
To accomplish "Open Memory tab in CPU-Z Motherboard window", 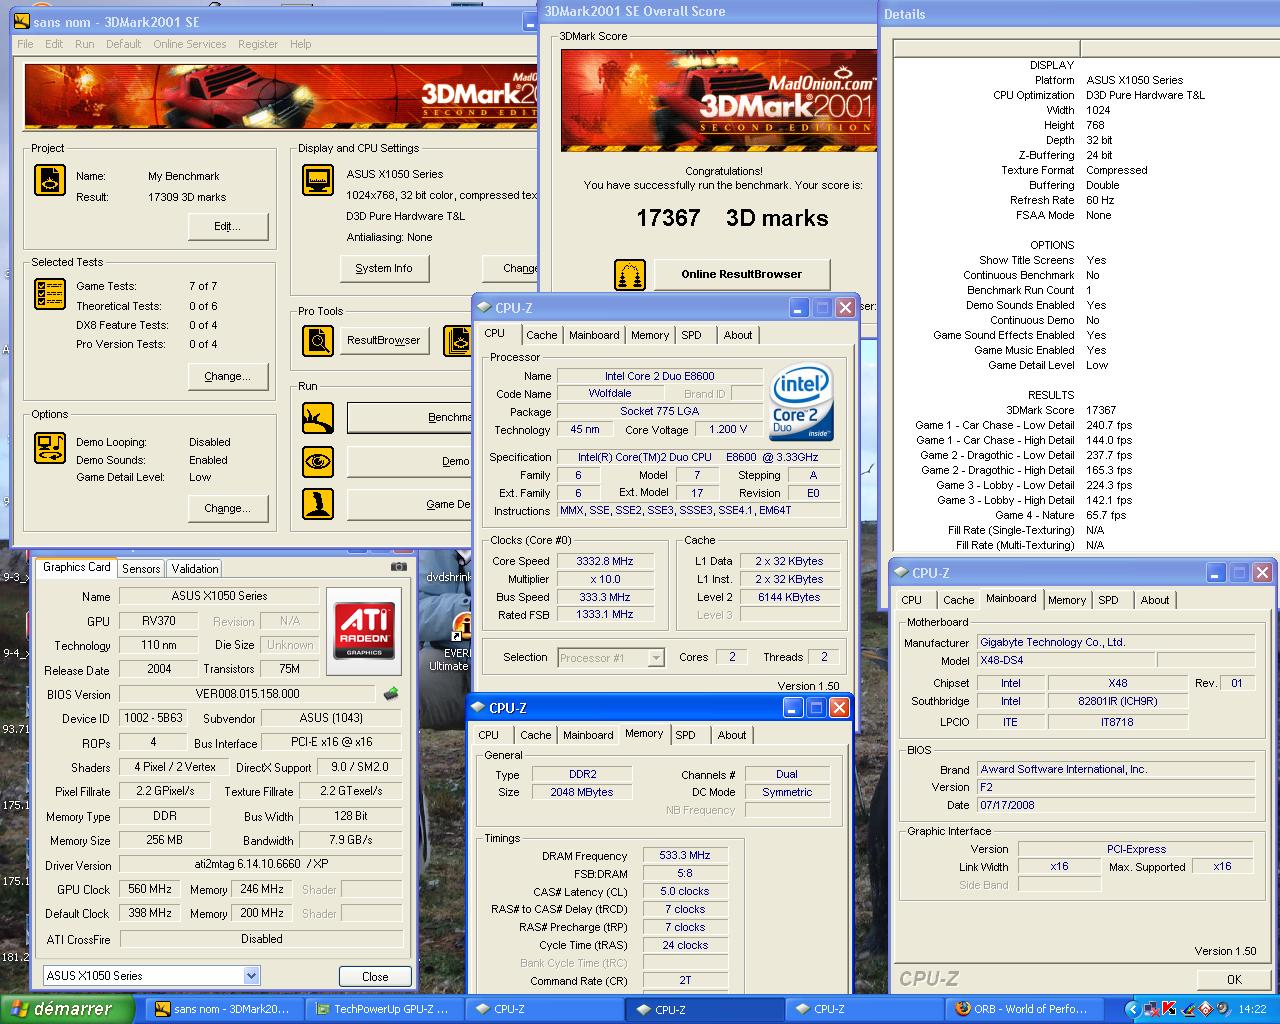I will tap(1067, 600).
